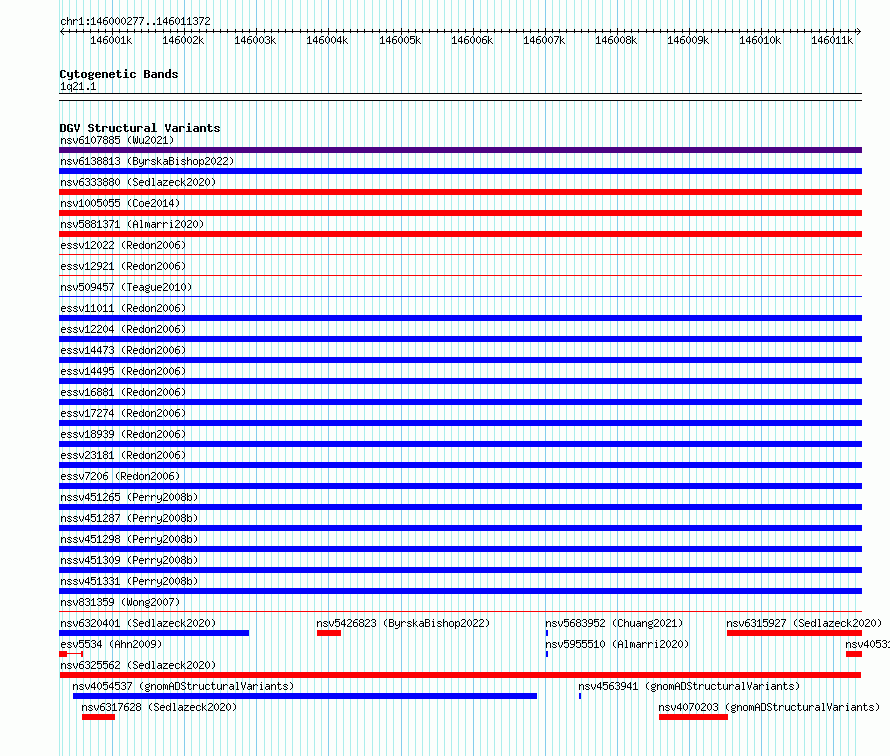Click the nsv6107885 (Wu2021) purple variant bar
The image size is (890, 756).
click(x=460, y=150)
